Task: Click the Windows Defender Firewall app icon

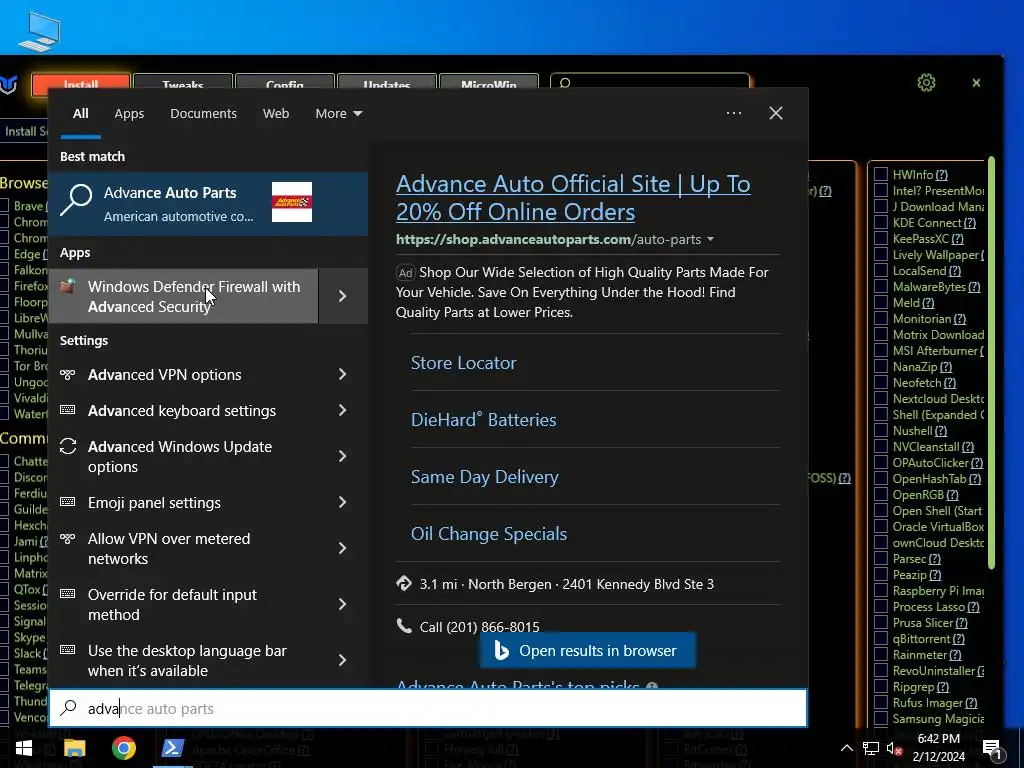Action: (68, 286)
